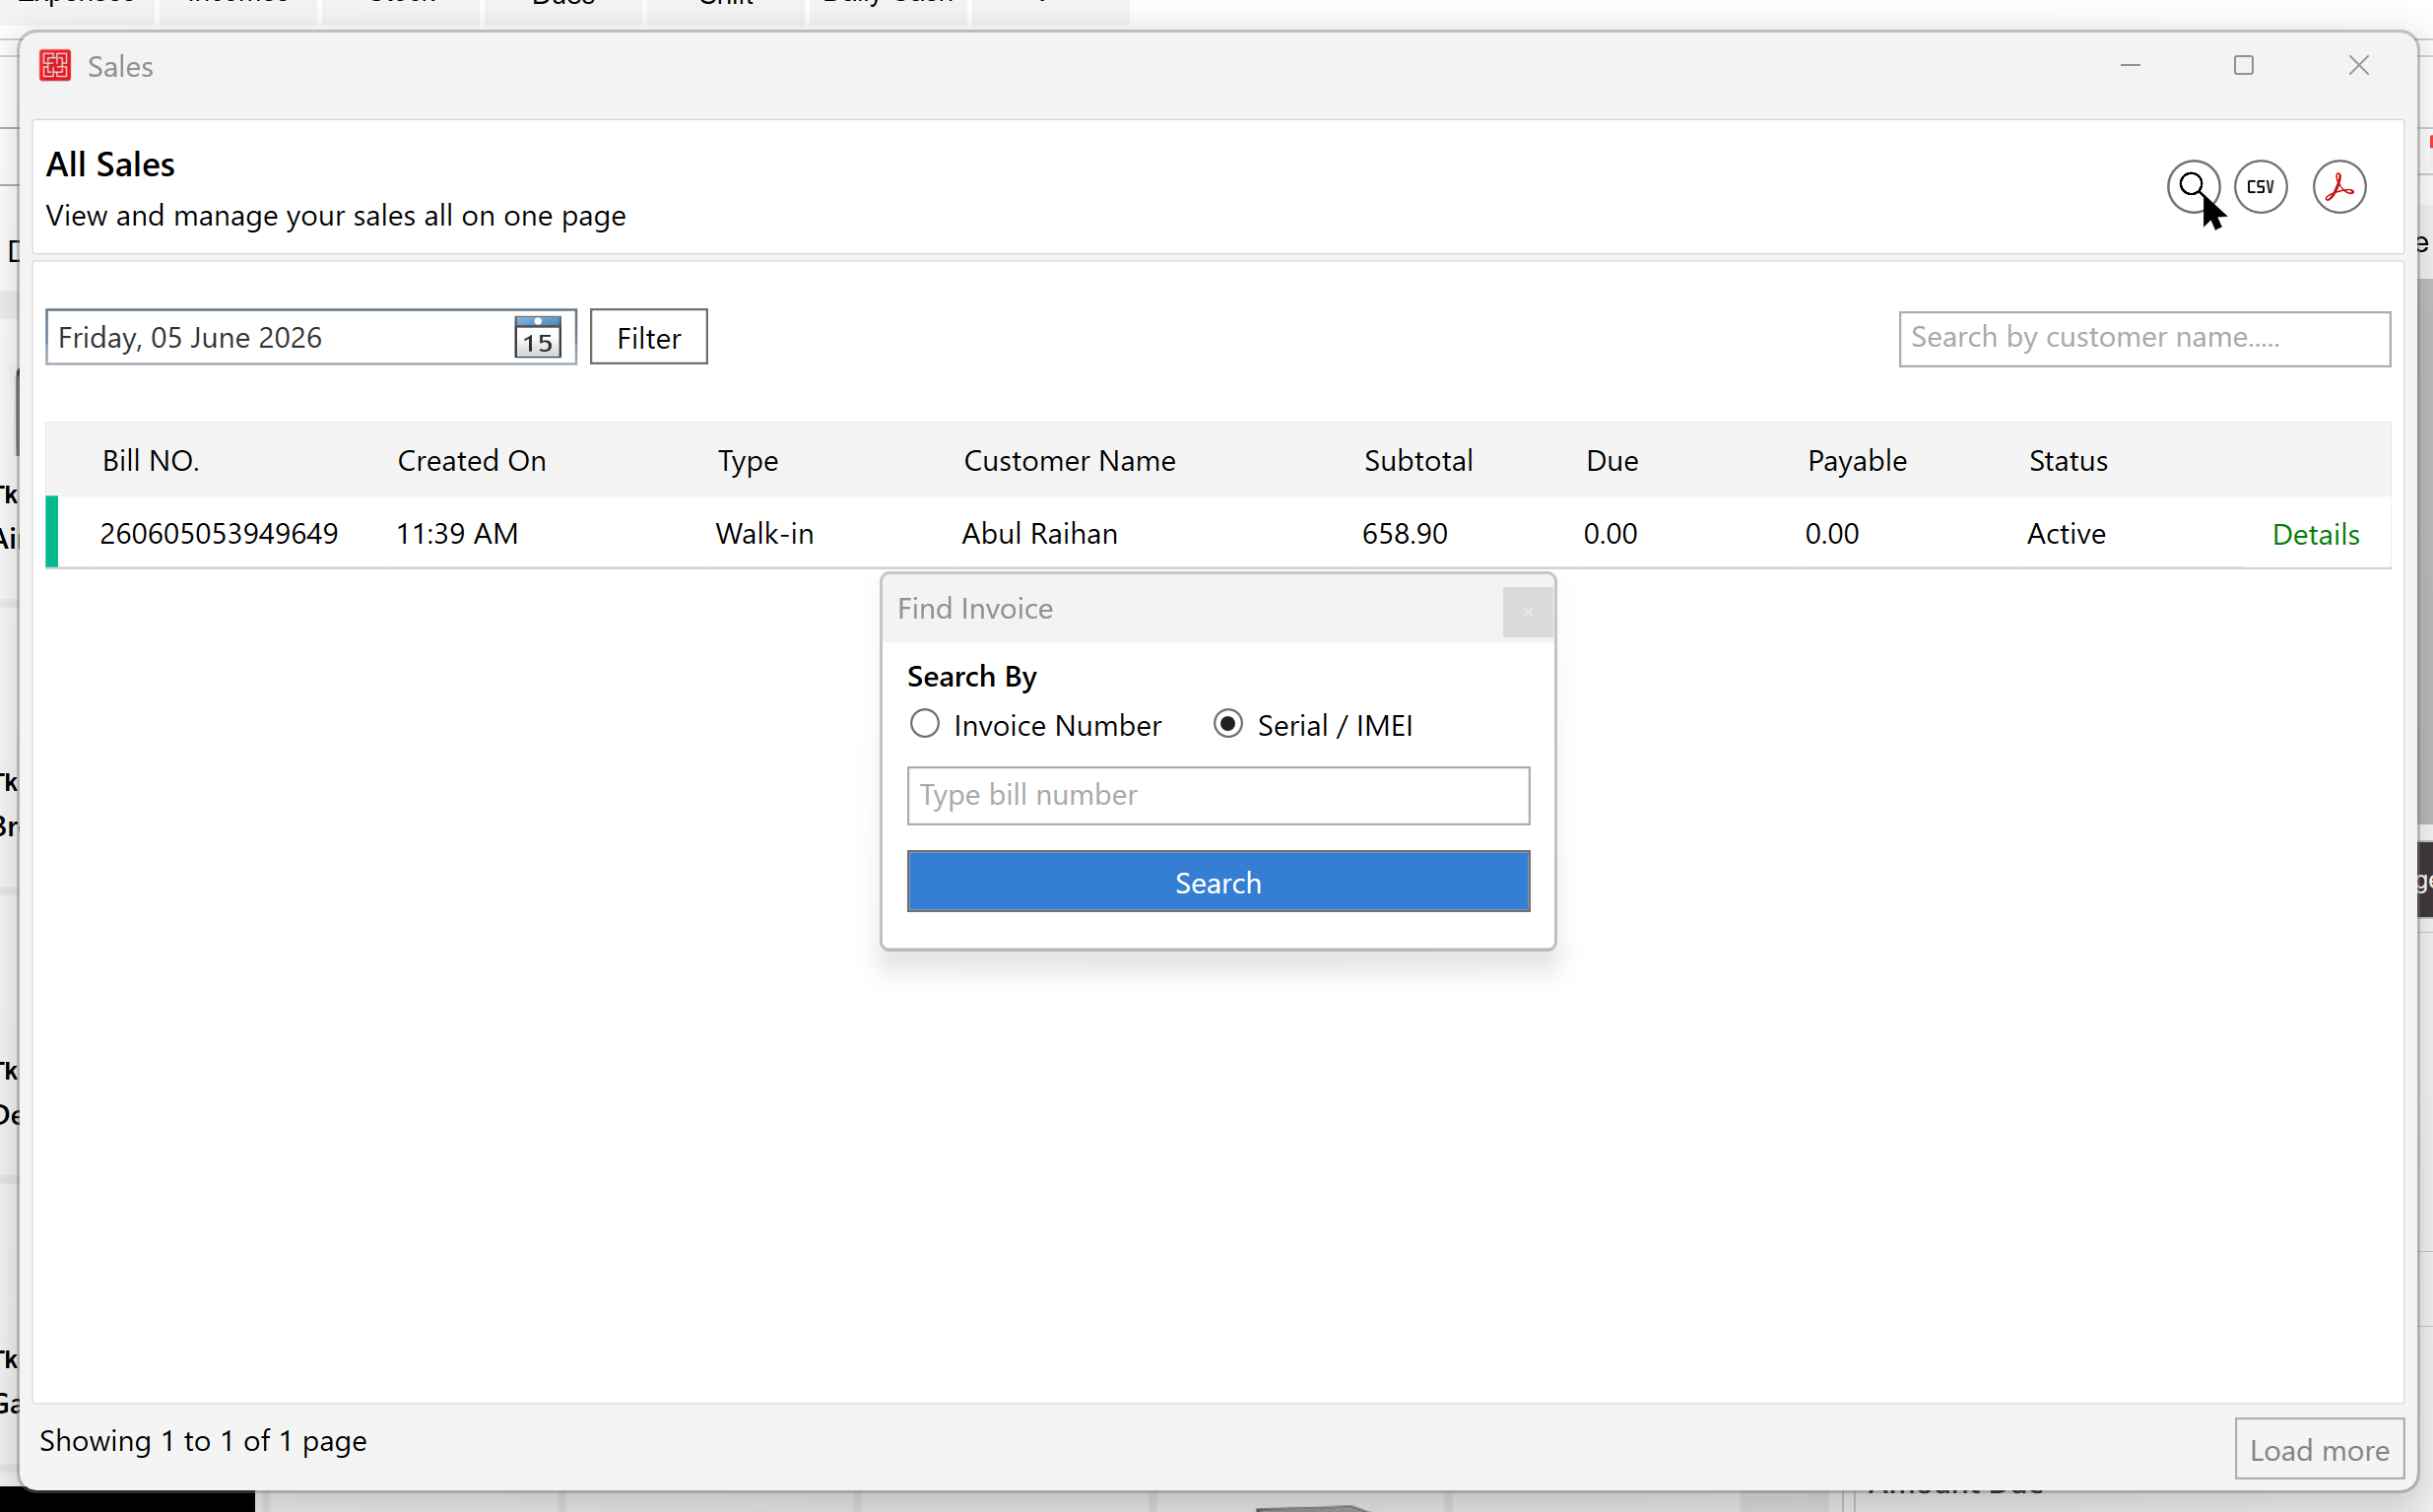Click the blue Search button
This screenshot has width=2433, height=1512.
point(1218,882)
